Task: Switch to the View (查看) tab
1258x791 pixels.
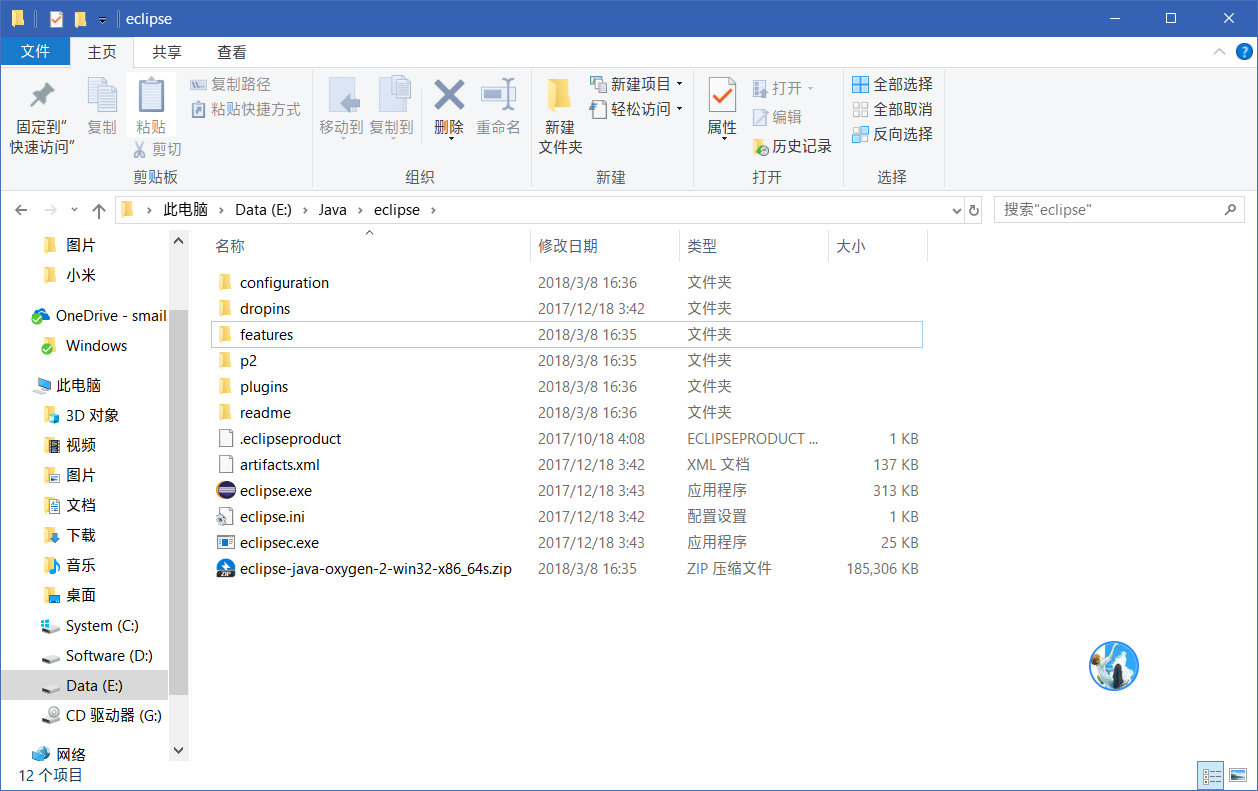Action: (x=232, y=52)
